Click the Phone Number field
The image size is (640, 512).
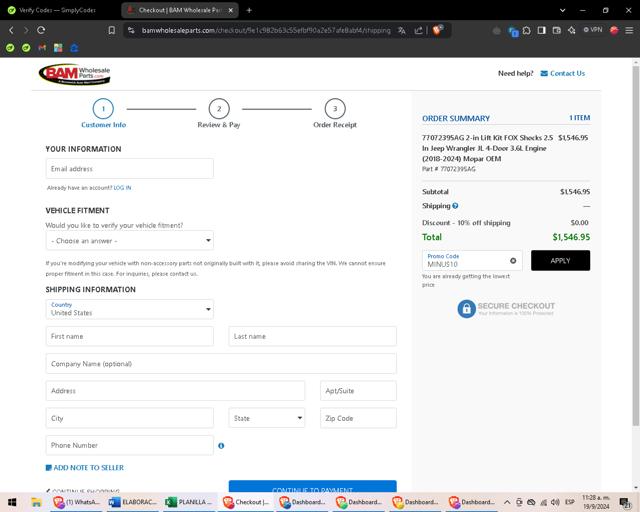(129, 445)
